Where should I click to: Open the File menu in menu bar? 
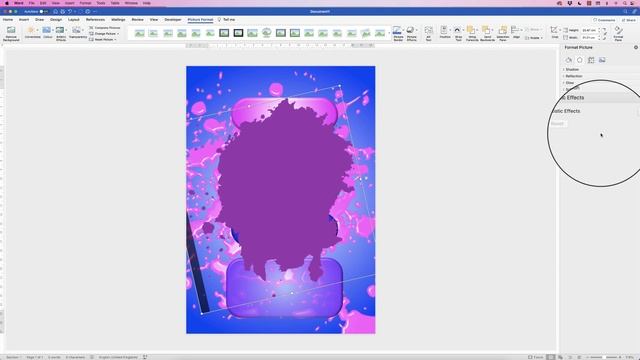[31, 3]
